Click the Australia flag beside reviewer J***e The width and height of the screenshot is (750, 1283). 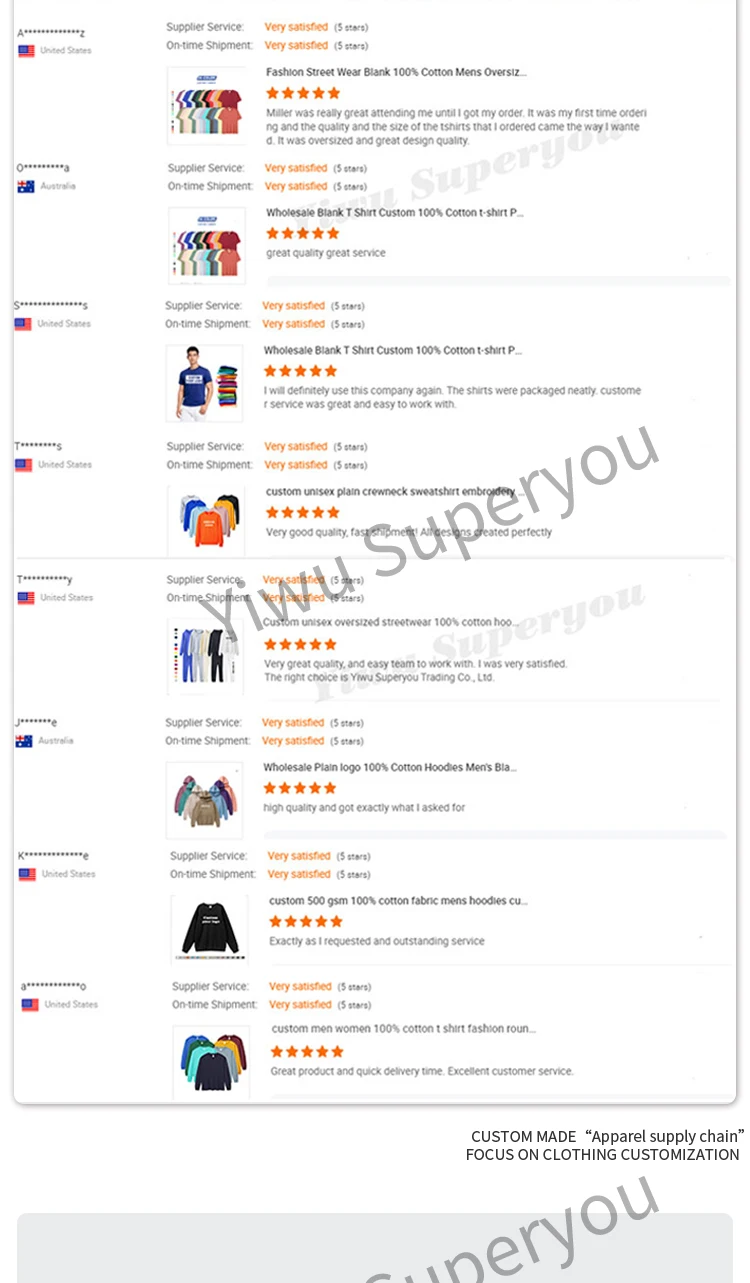pos(24,741)
